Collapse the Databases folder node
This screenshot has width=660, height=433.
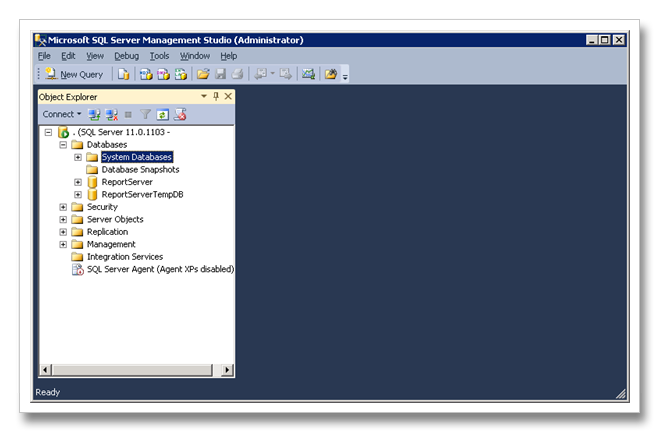[63, 145]
